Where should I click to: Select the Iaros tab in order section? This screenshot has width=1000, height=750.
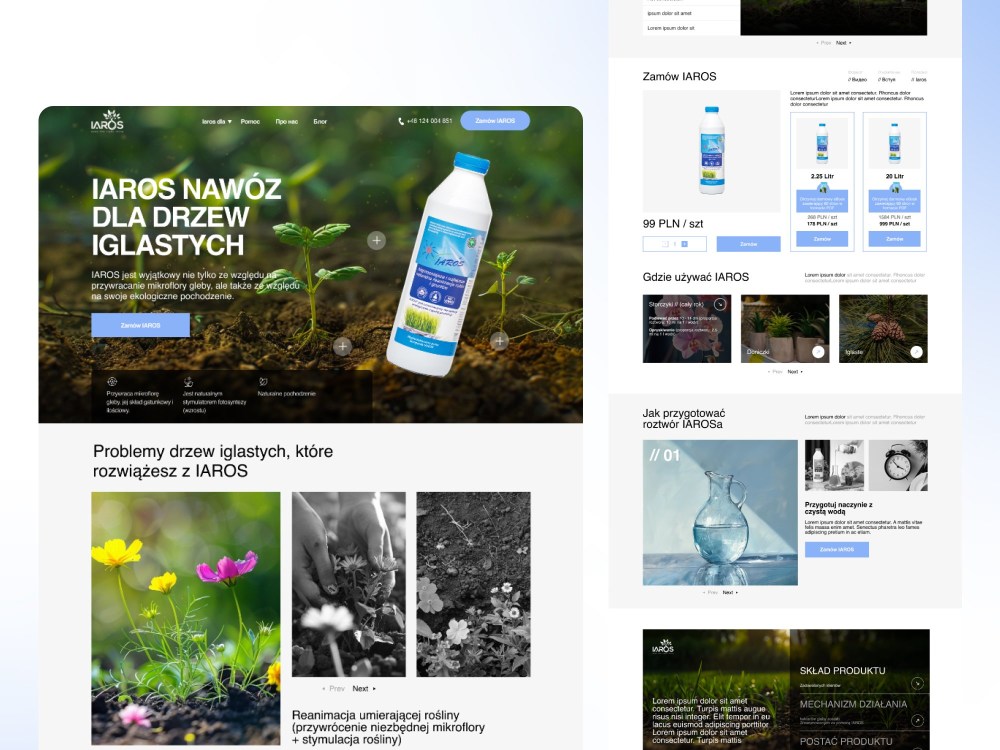tap(918, 80)
